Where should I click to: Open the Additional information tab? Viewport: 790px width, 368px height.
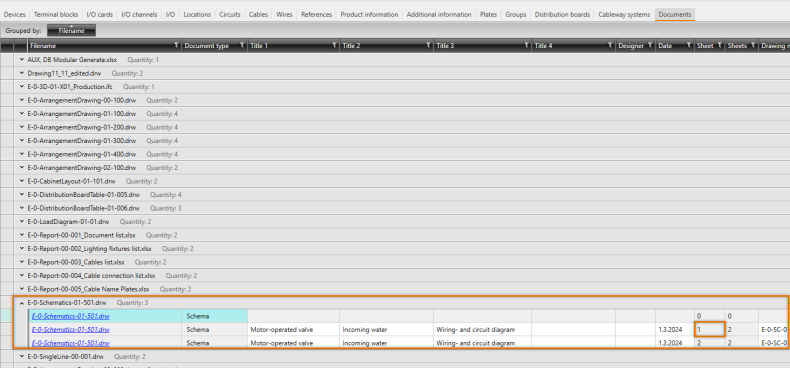coord(439,15)
